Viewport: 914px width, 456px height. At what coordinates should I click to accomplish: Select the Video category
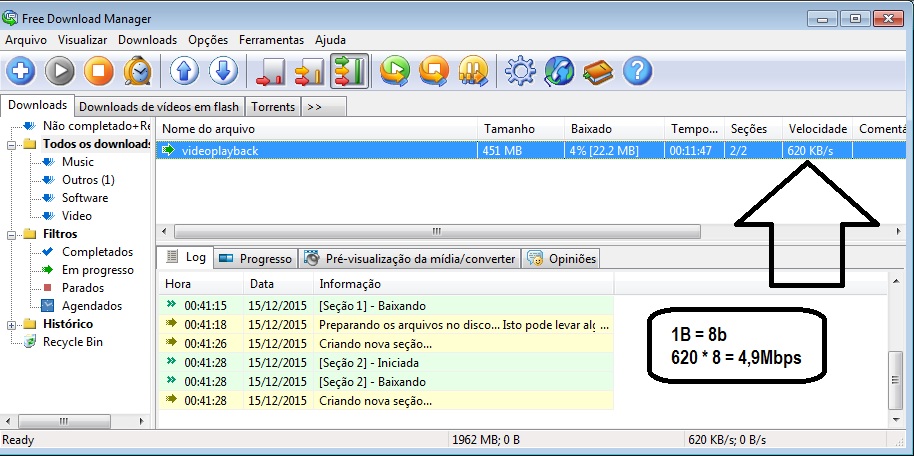(x=77, y=216)
